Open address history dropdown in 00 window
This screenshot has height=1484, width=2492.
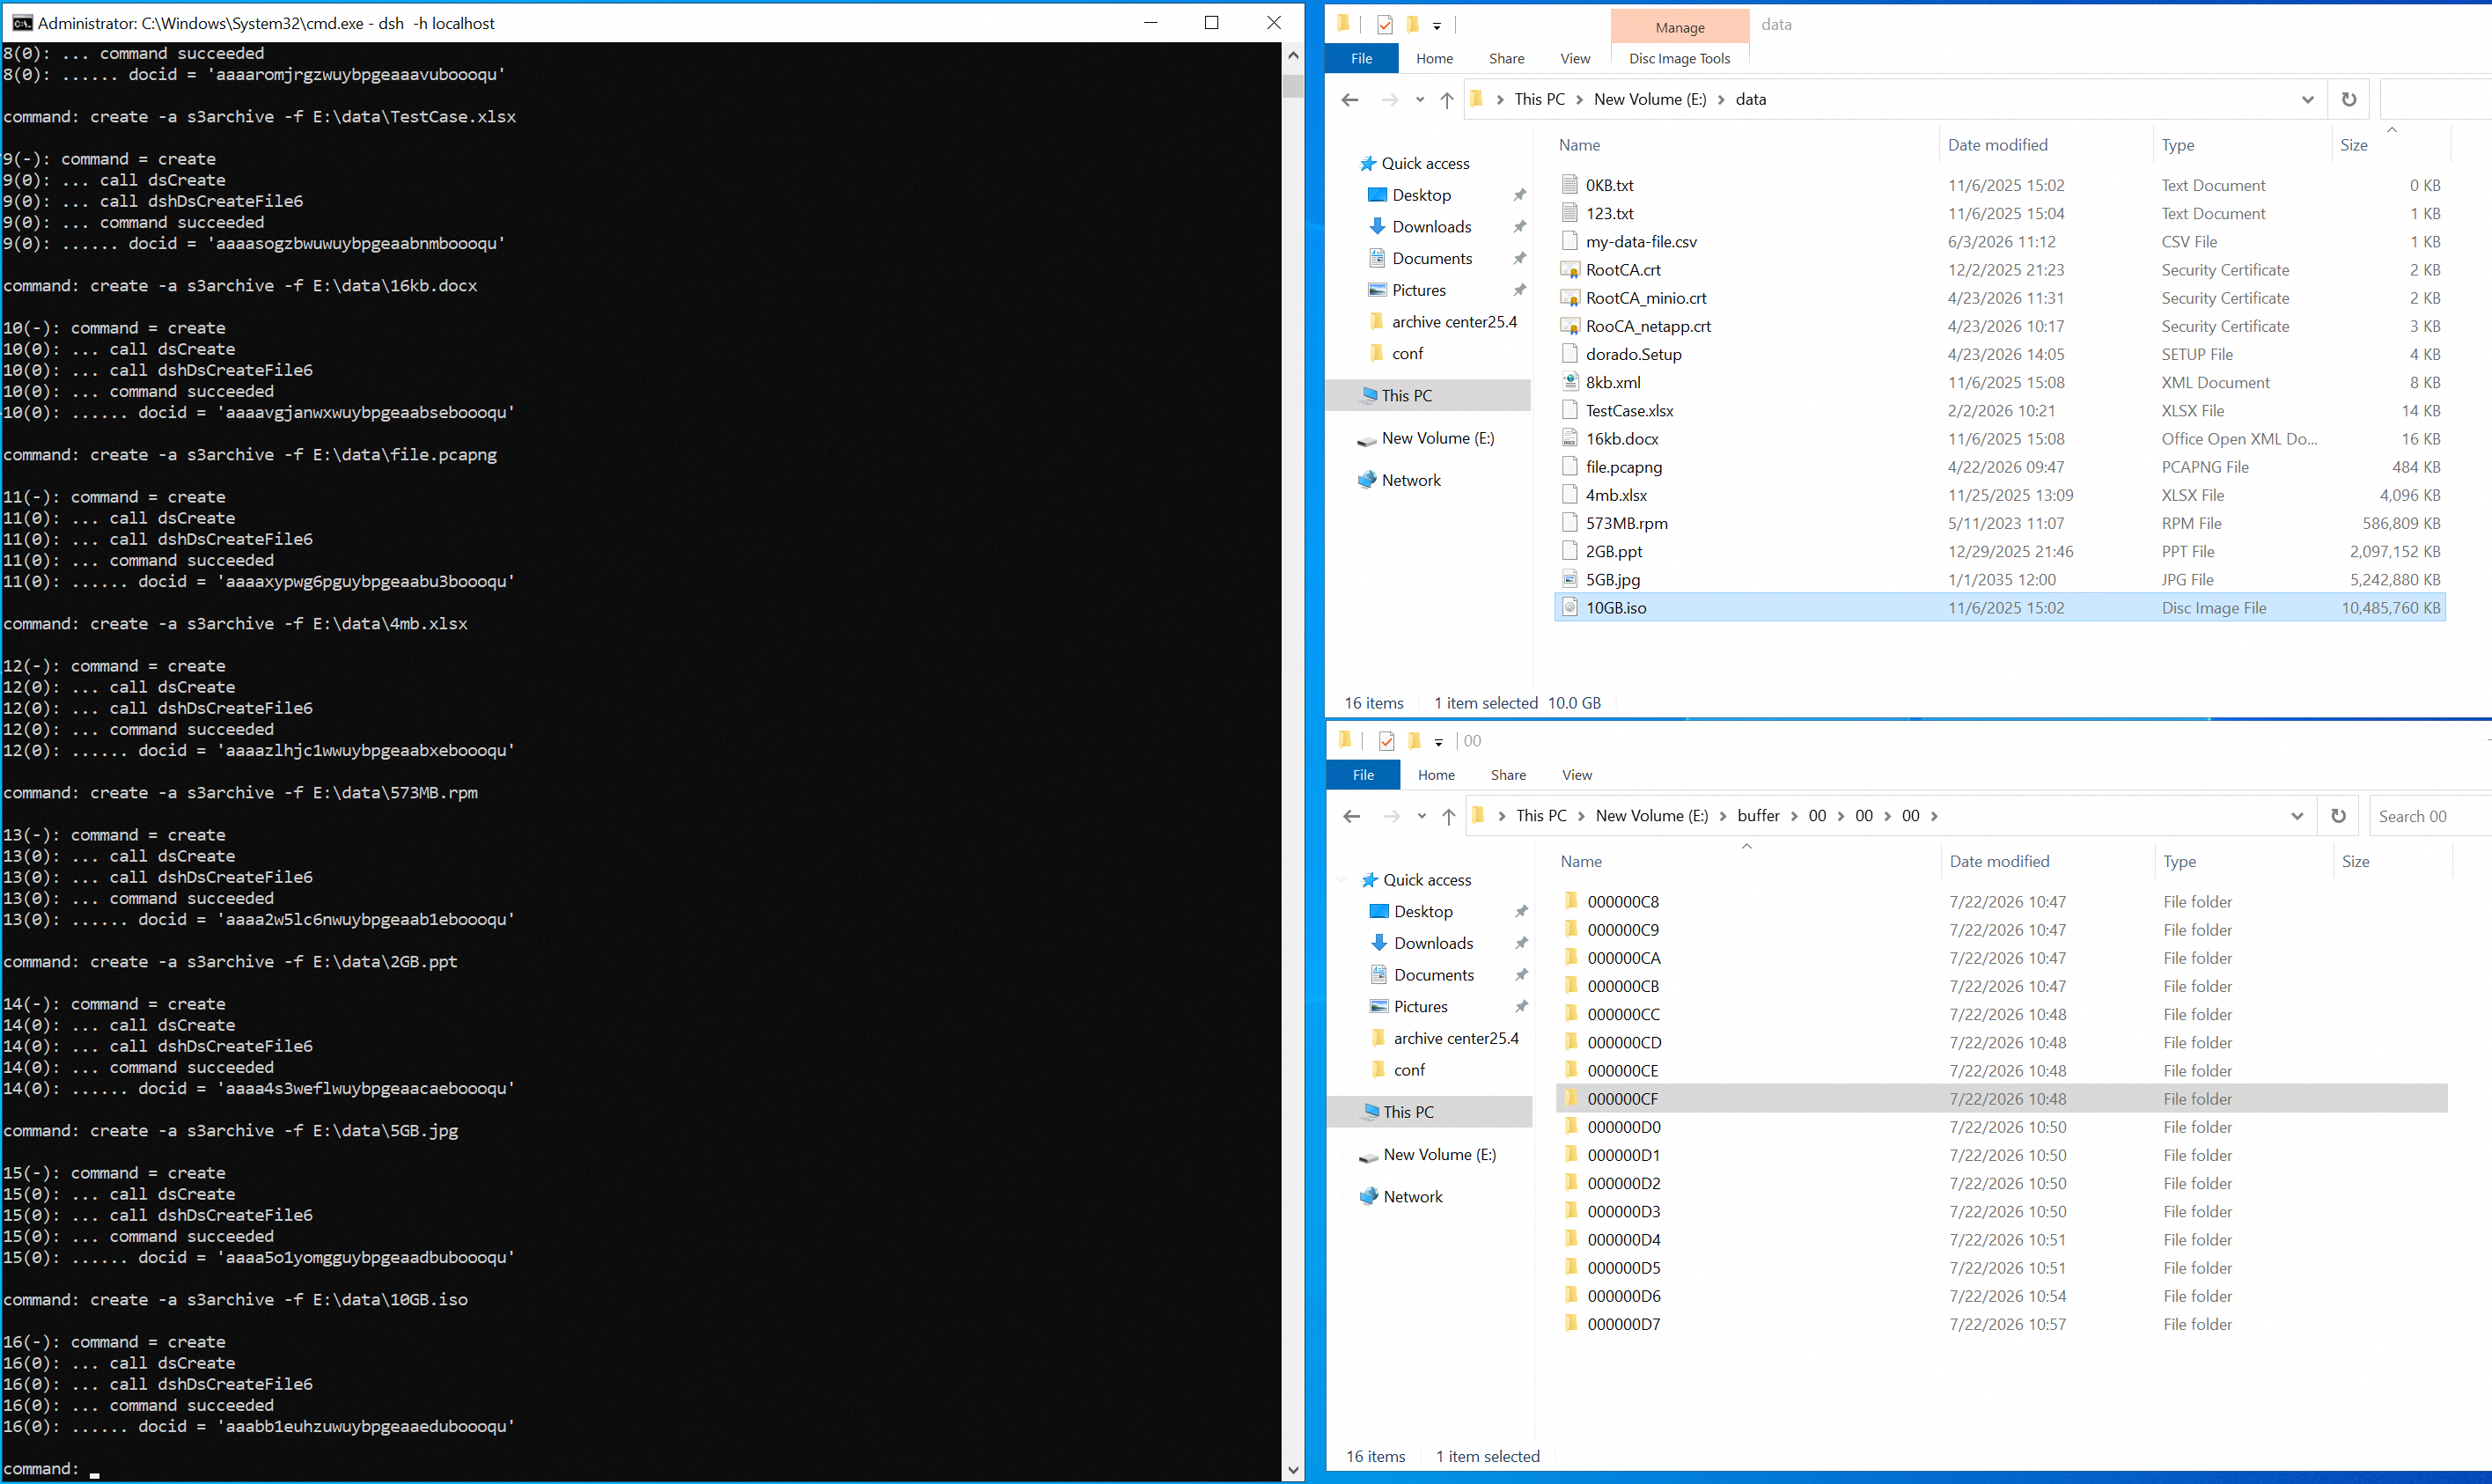[2297, 816]
